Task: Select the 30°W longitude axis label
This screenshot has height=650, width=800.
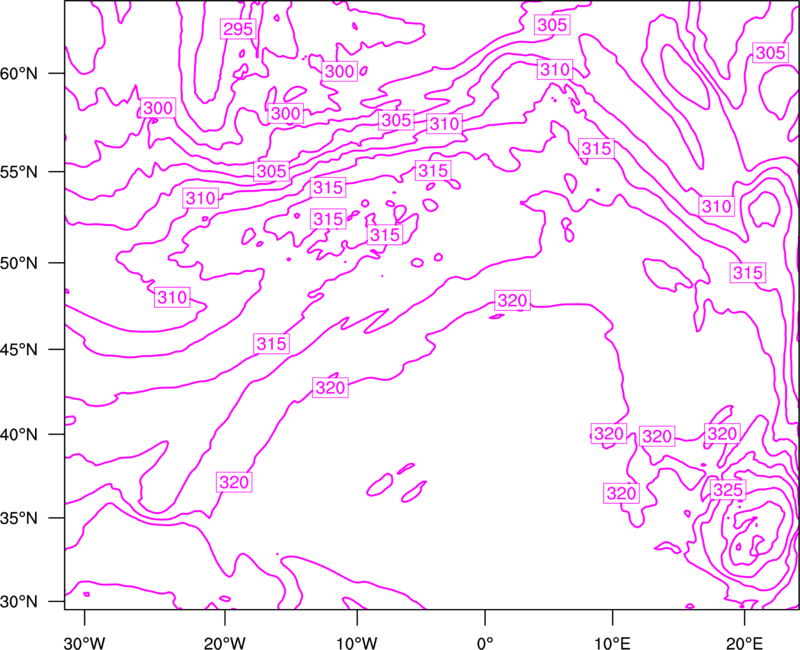Action: pos(84,643)
